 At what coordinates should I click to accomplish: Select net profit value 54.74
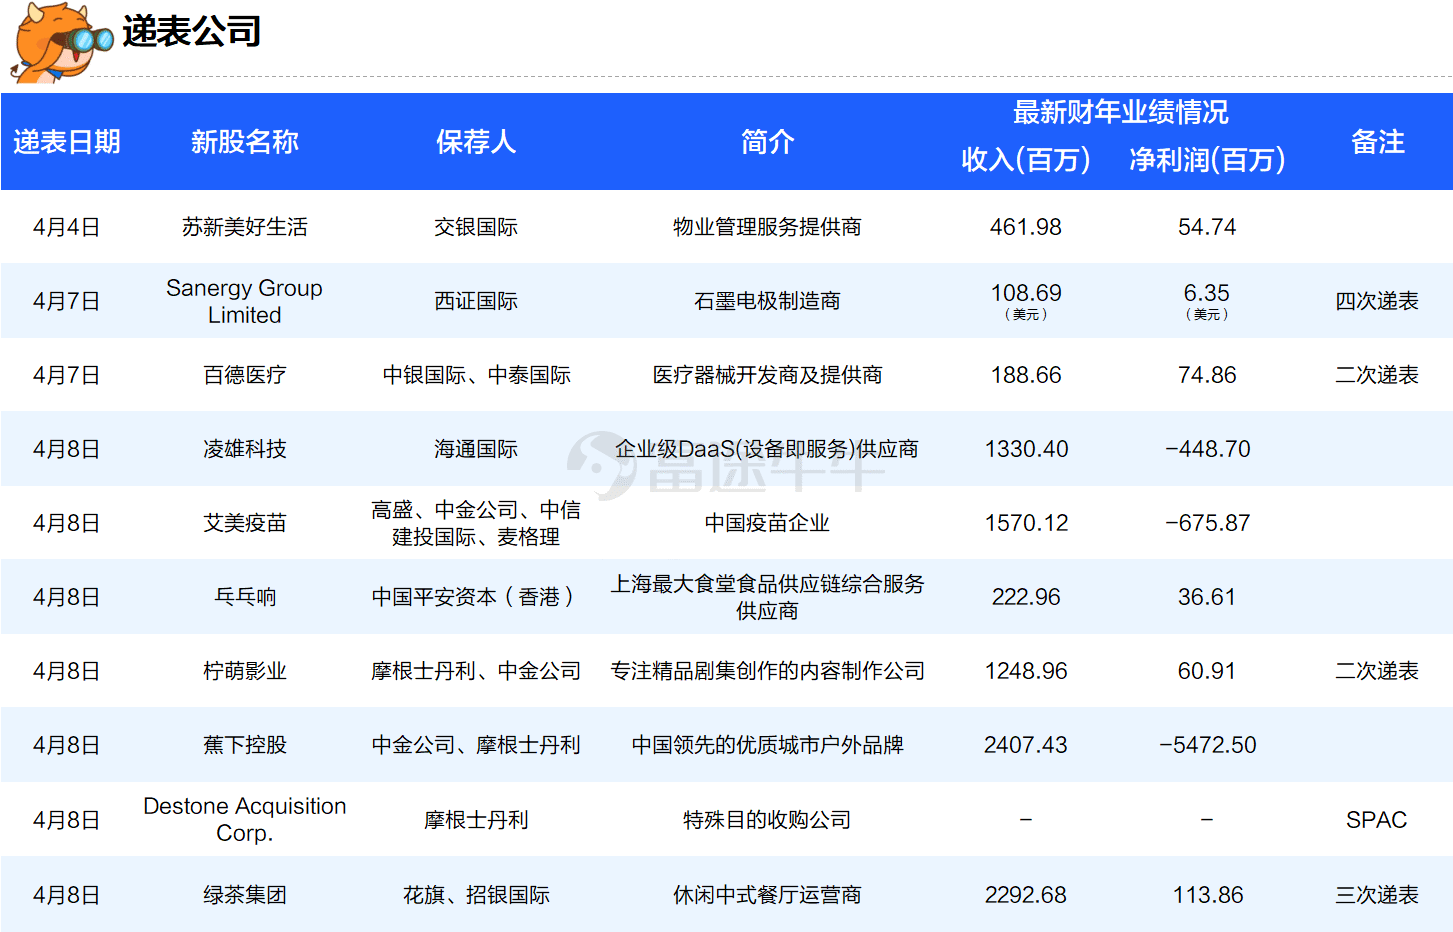[x=1207, y=227]
